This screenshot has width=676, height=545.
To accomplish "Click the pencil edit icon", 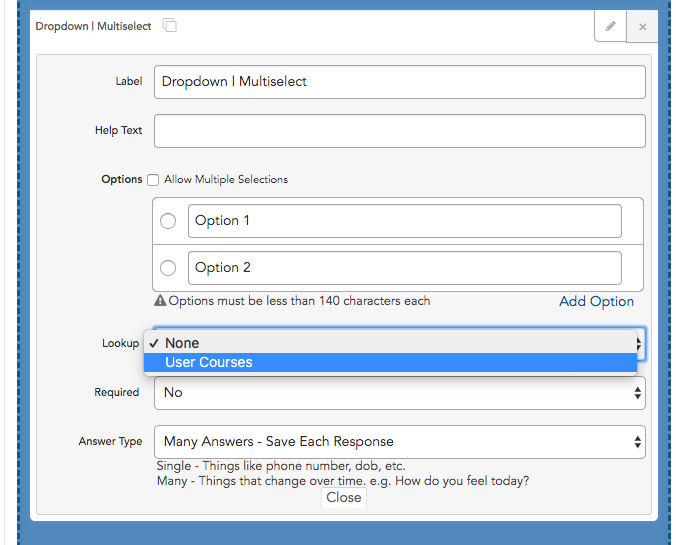I will 610,26.
